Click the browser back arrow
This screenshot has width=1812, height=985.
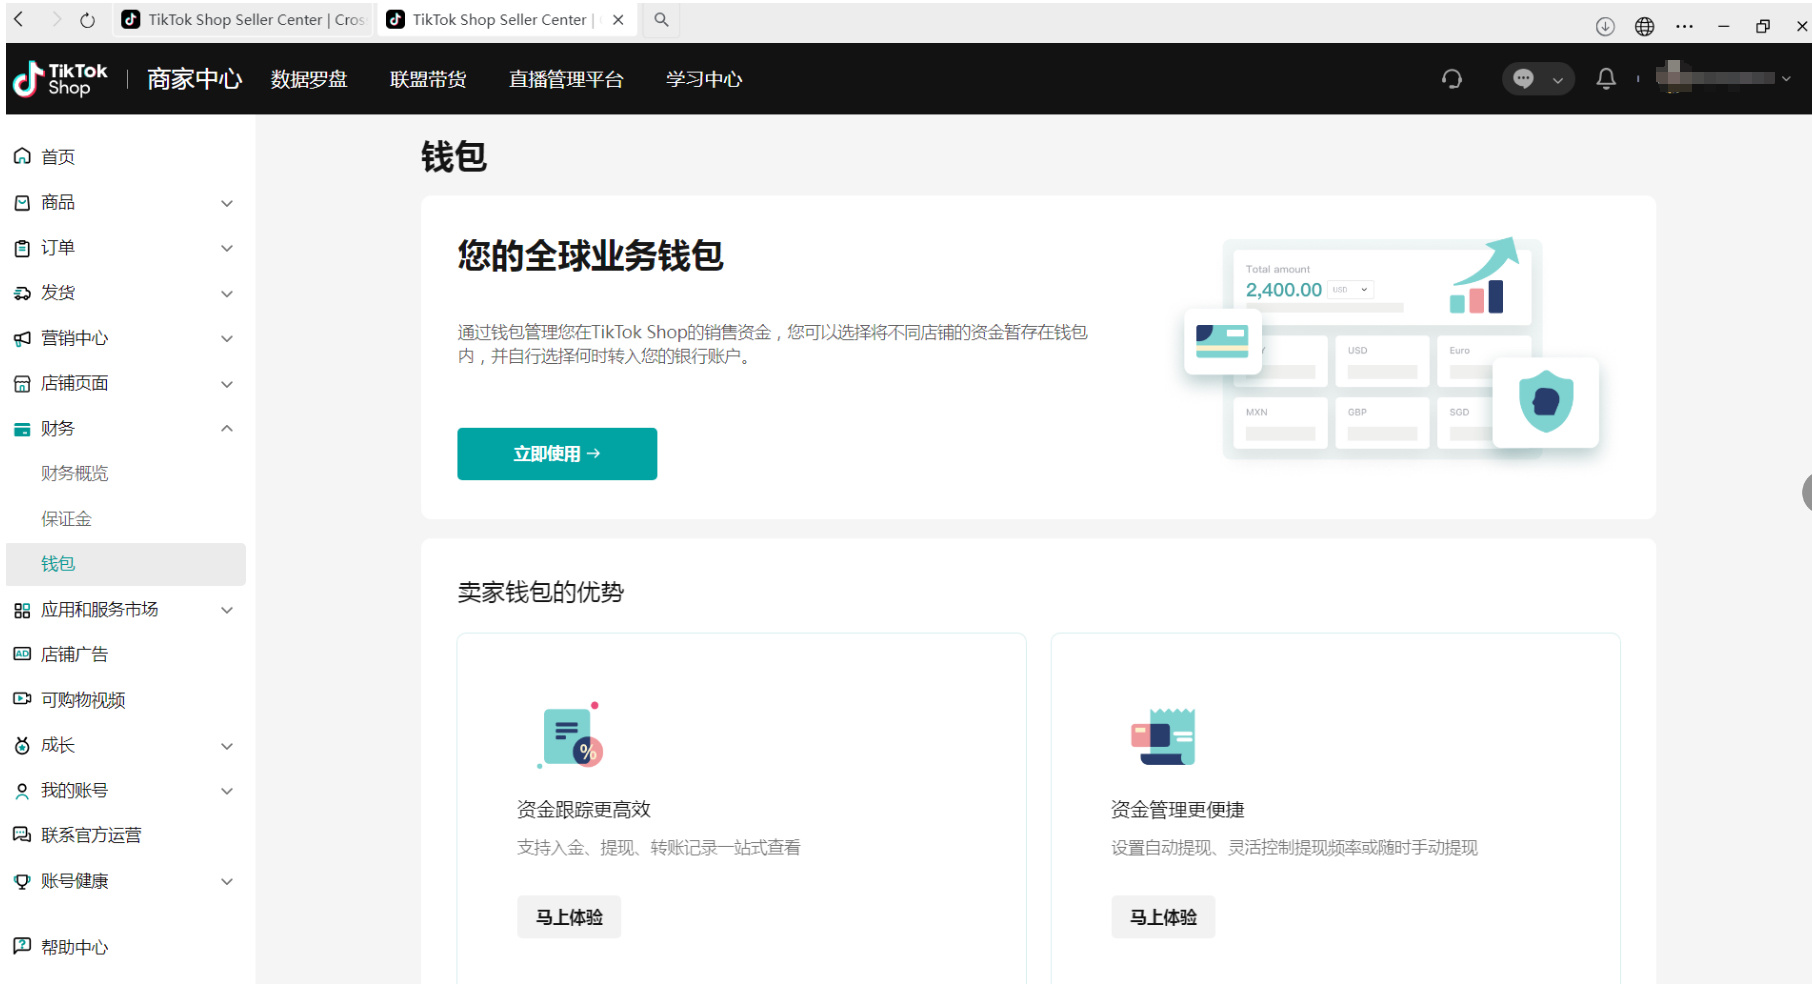18,19
